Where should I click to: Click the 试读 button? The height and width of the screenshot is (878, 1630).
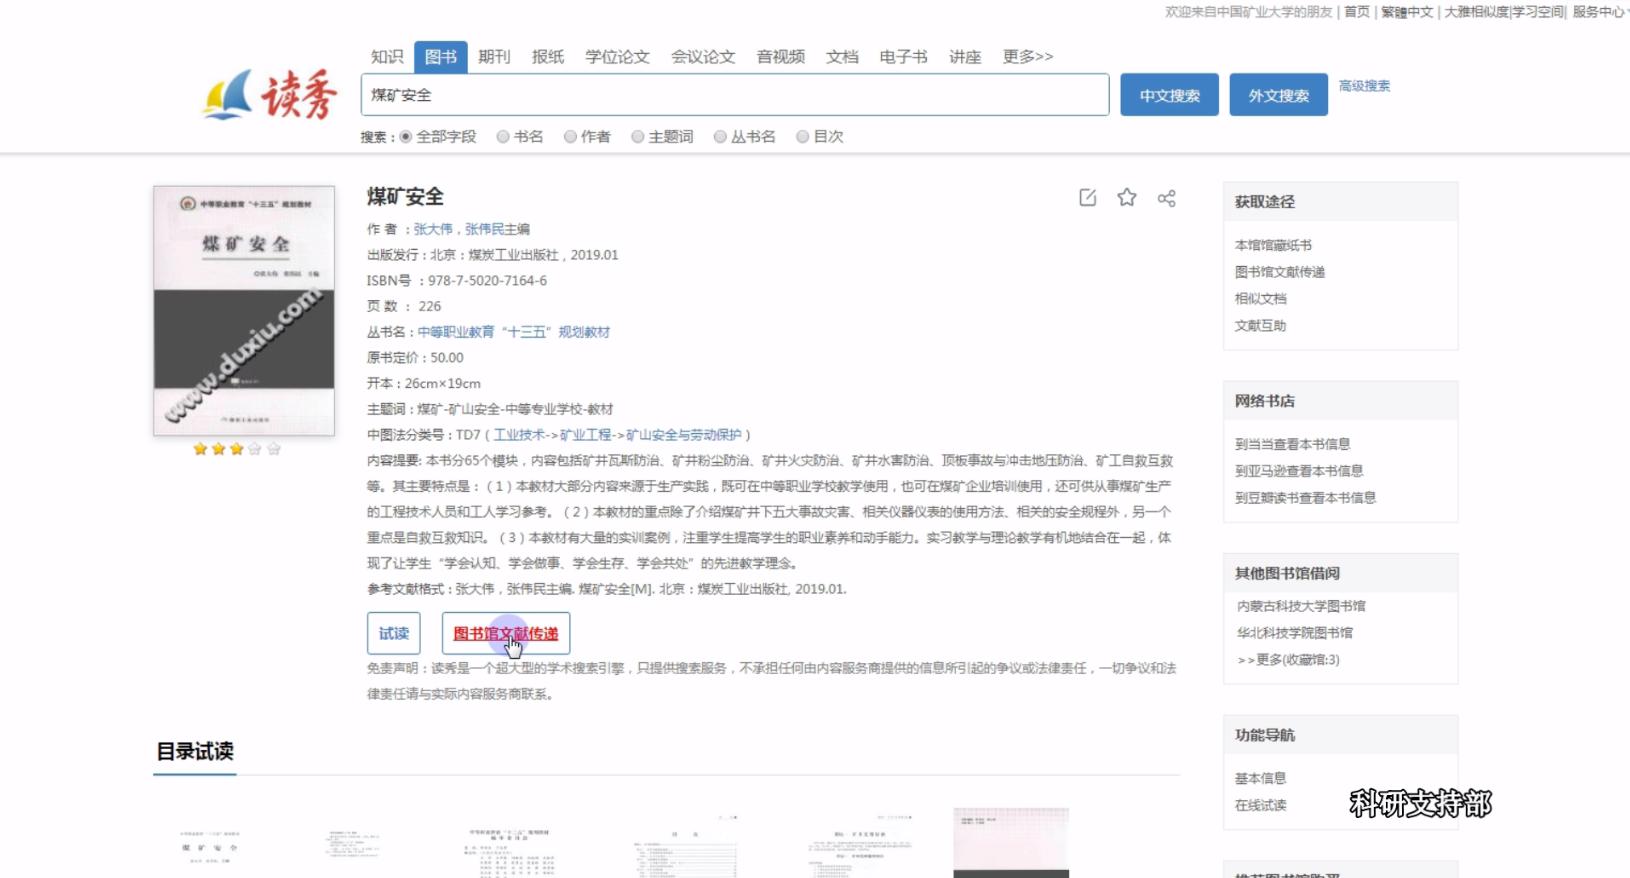[394, 633]
